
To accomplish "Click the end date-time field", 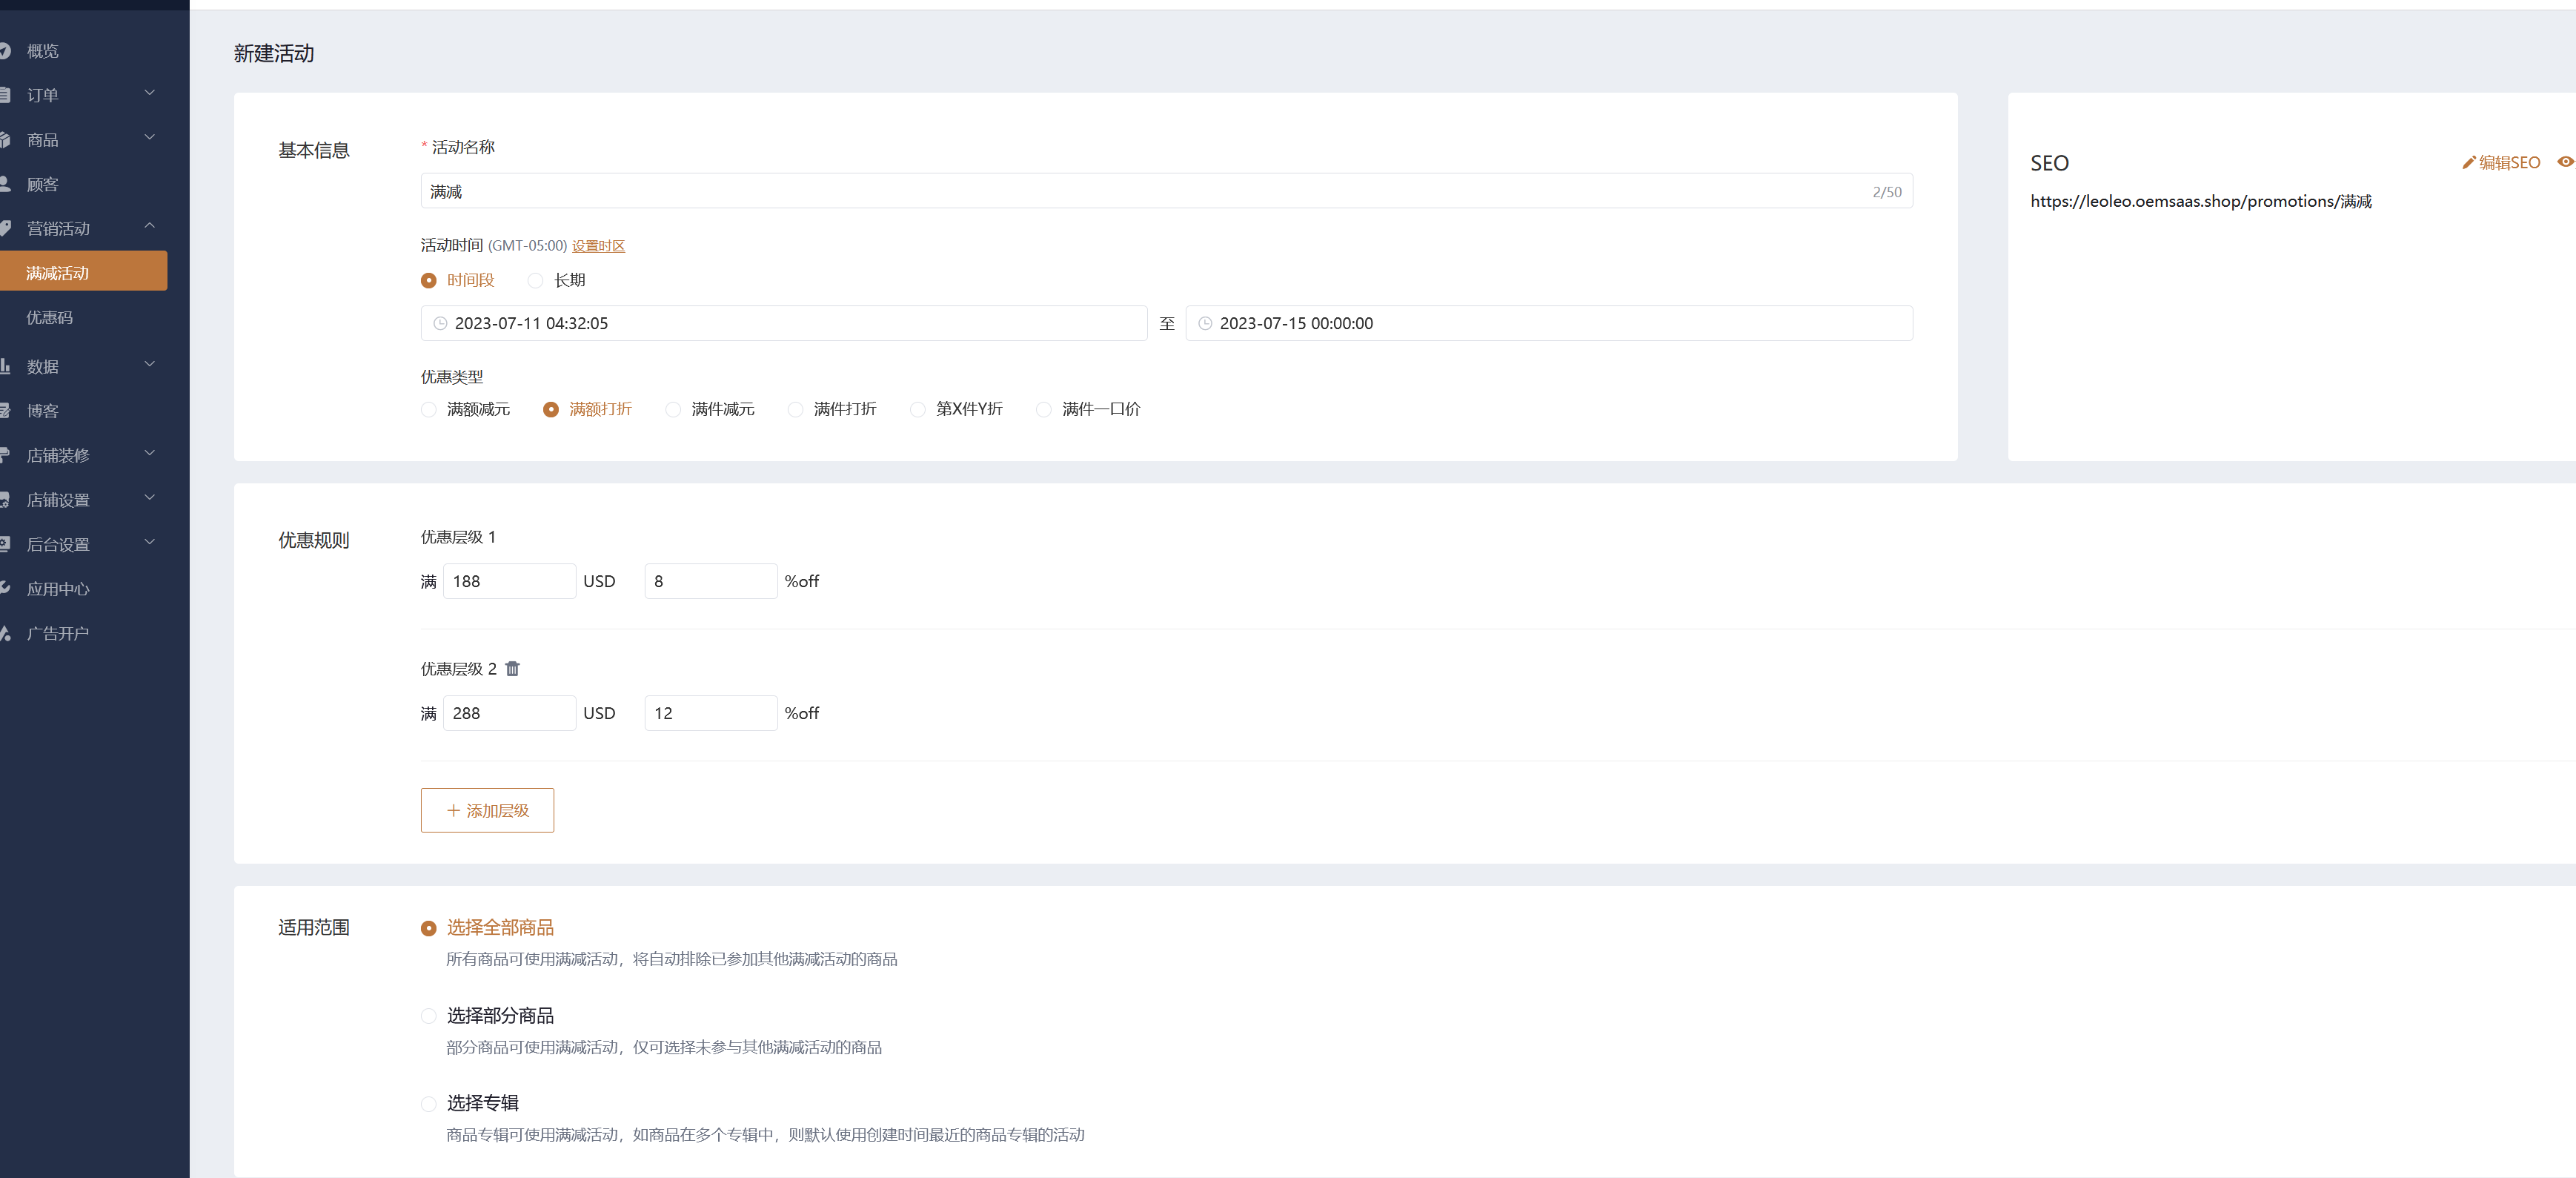I will point(1548,323).
